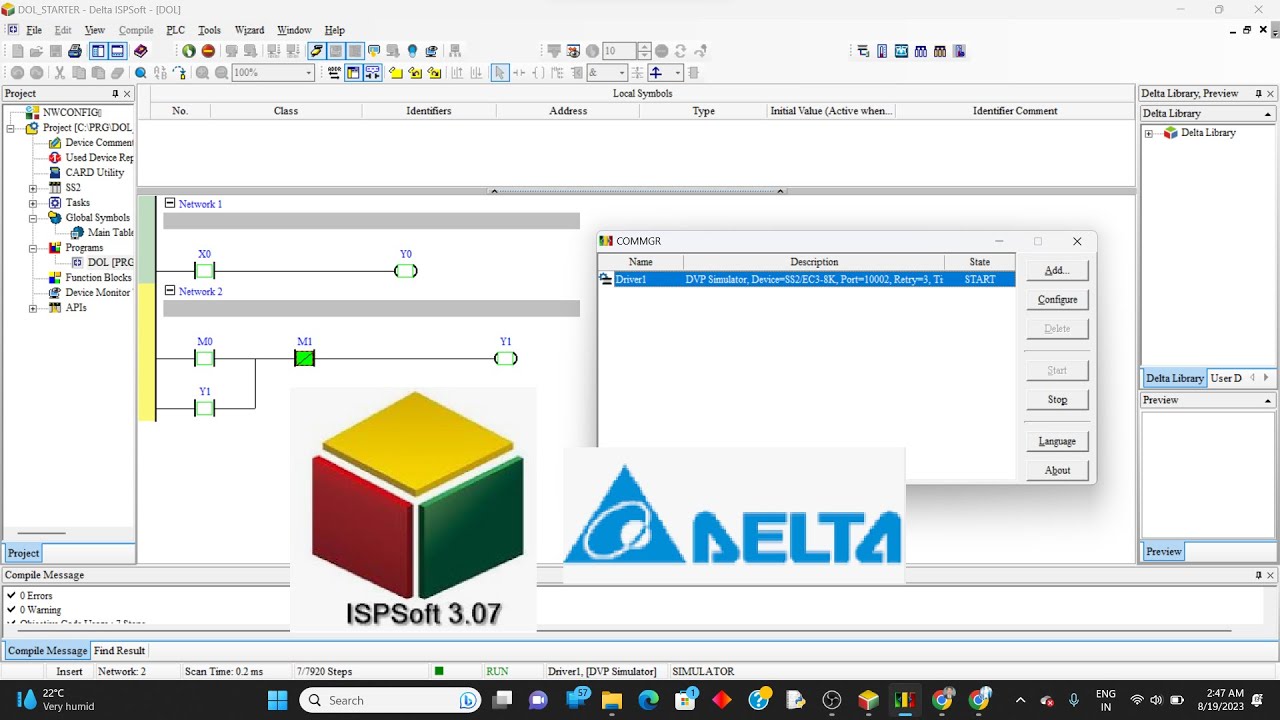Click the Identifiers column header
1280x720 pixels.
[429, 111]
